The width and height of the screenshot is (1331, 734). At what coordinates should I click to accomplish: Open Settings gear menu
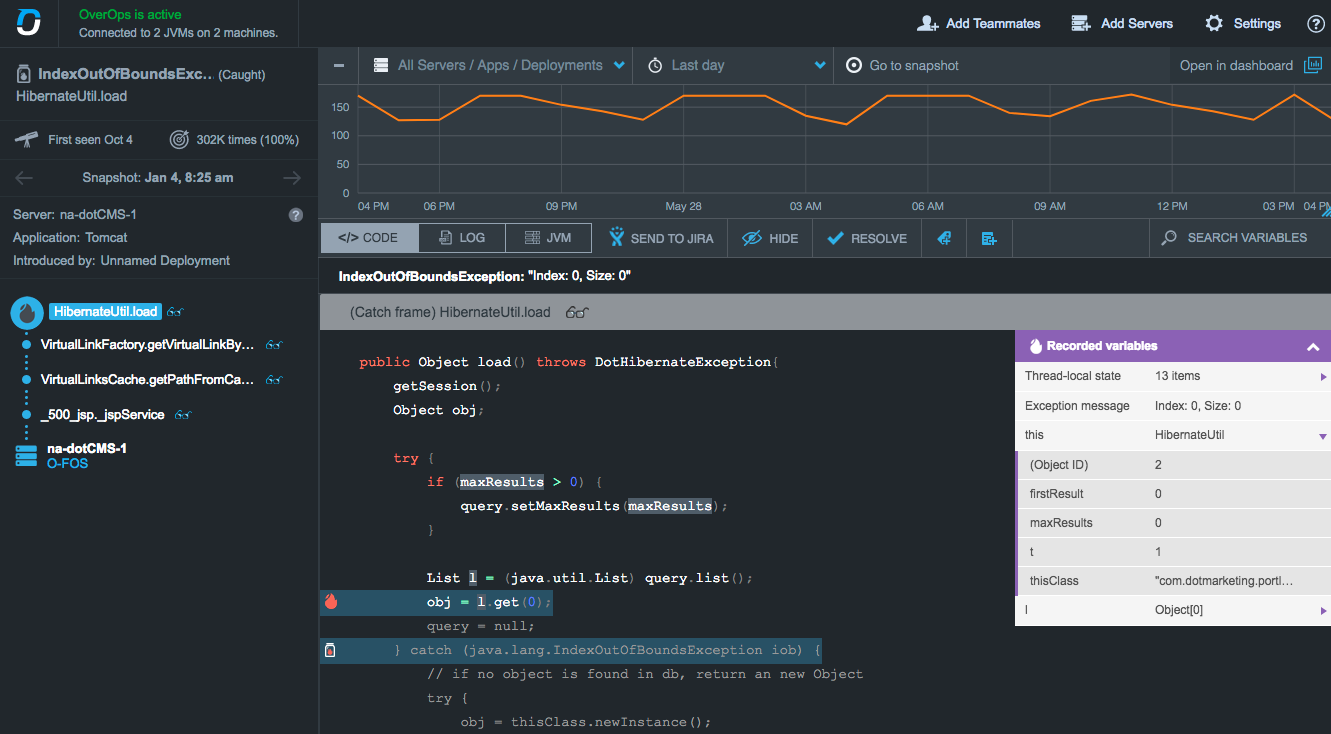pyautogui.click(x=1243, y=23)
